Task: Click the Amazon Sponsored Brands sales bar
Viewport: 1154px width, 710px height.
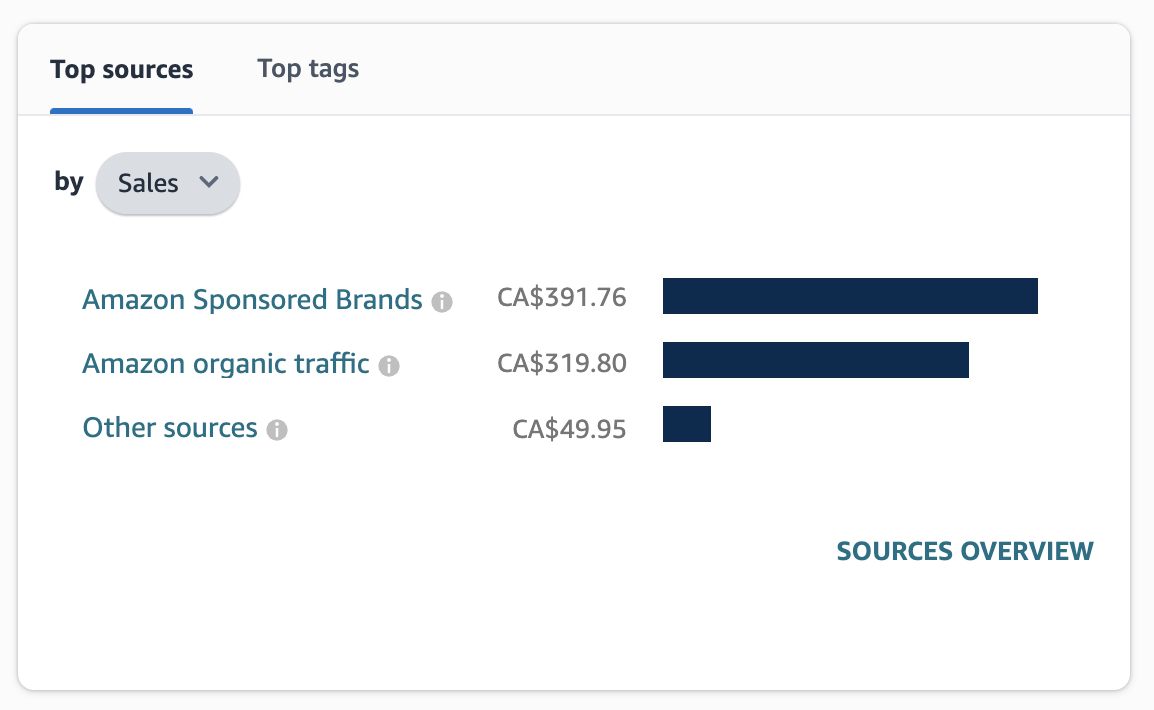Action: point(850,296)
